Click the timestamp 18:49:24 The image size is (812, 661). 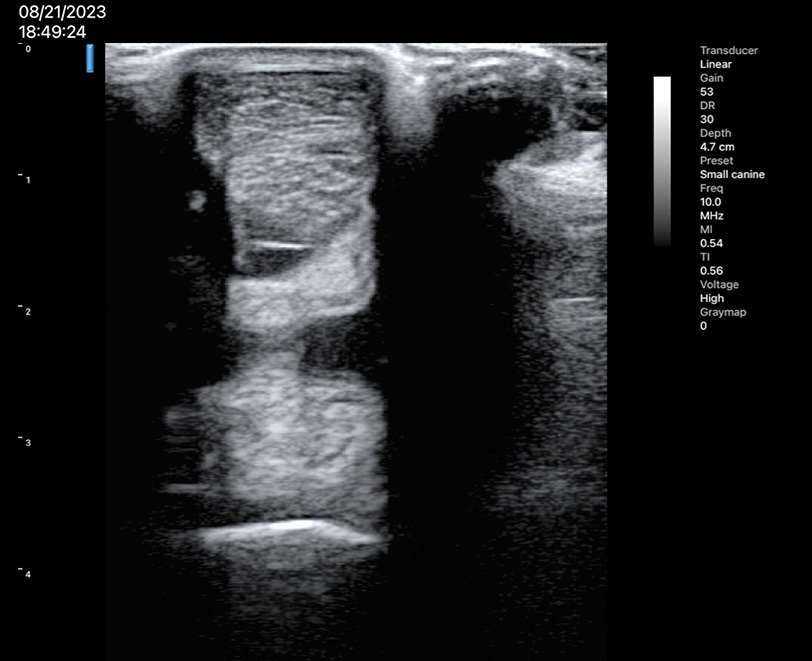pos(54,31)
